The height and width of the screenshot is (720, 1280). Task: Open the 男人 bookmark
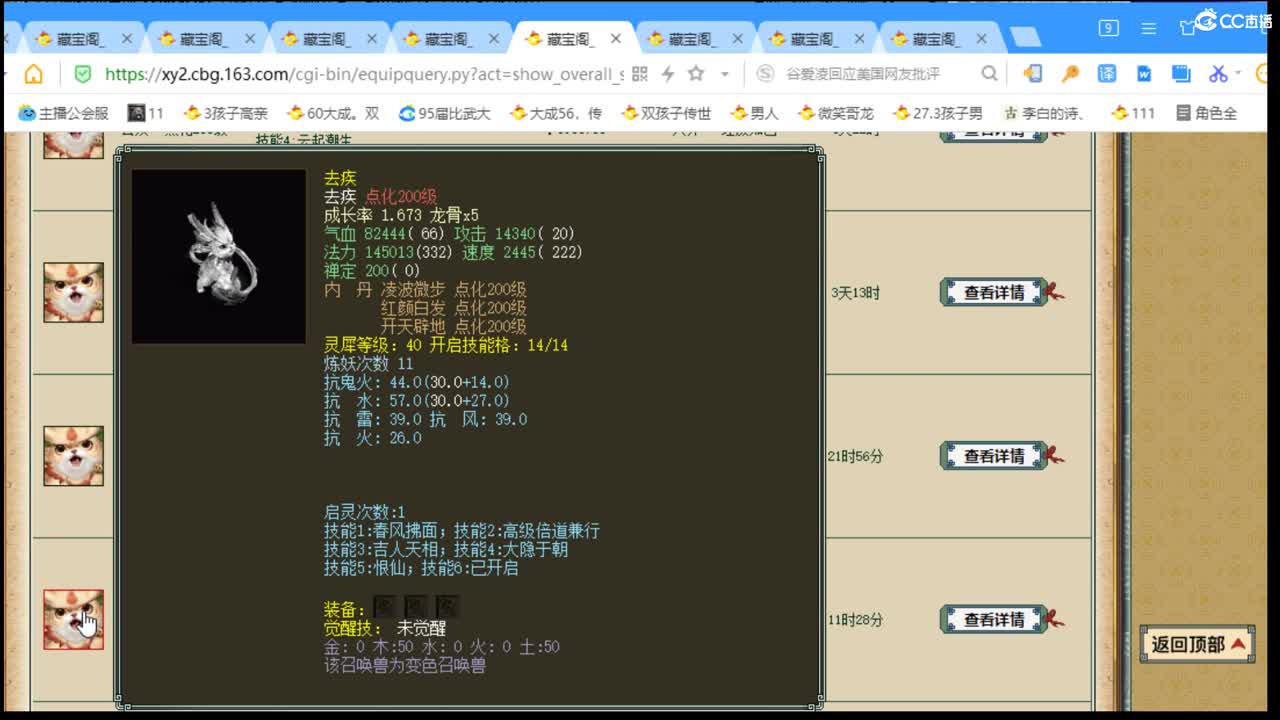[754, 113]
